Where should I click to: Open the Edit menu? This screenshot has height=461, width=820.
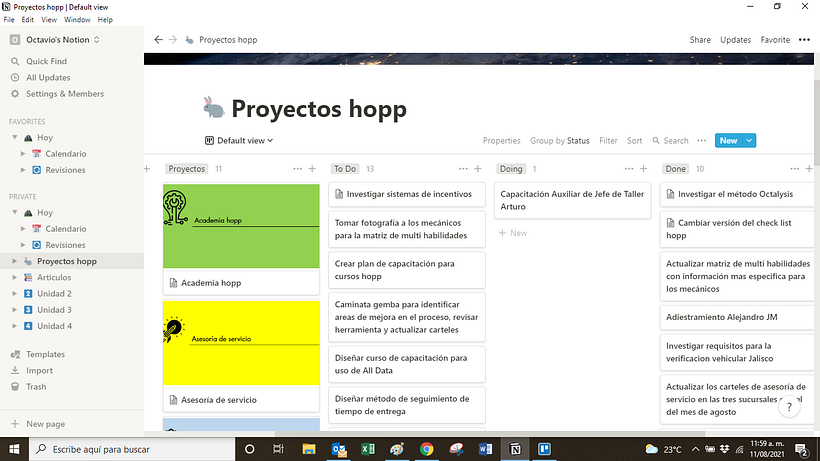[x=28, y=19]
